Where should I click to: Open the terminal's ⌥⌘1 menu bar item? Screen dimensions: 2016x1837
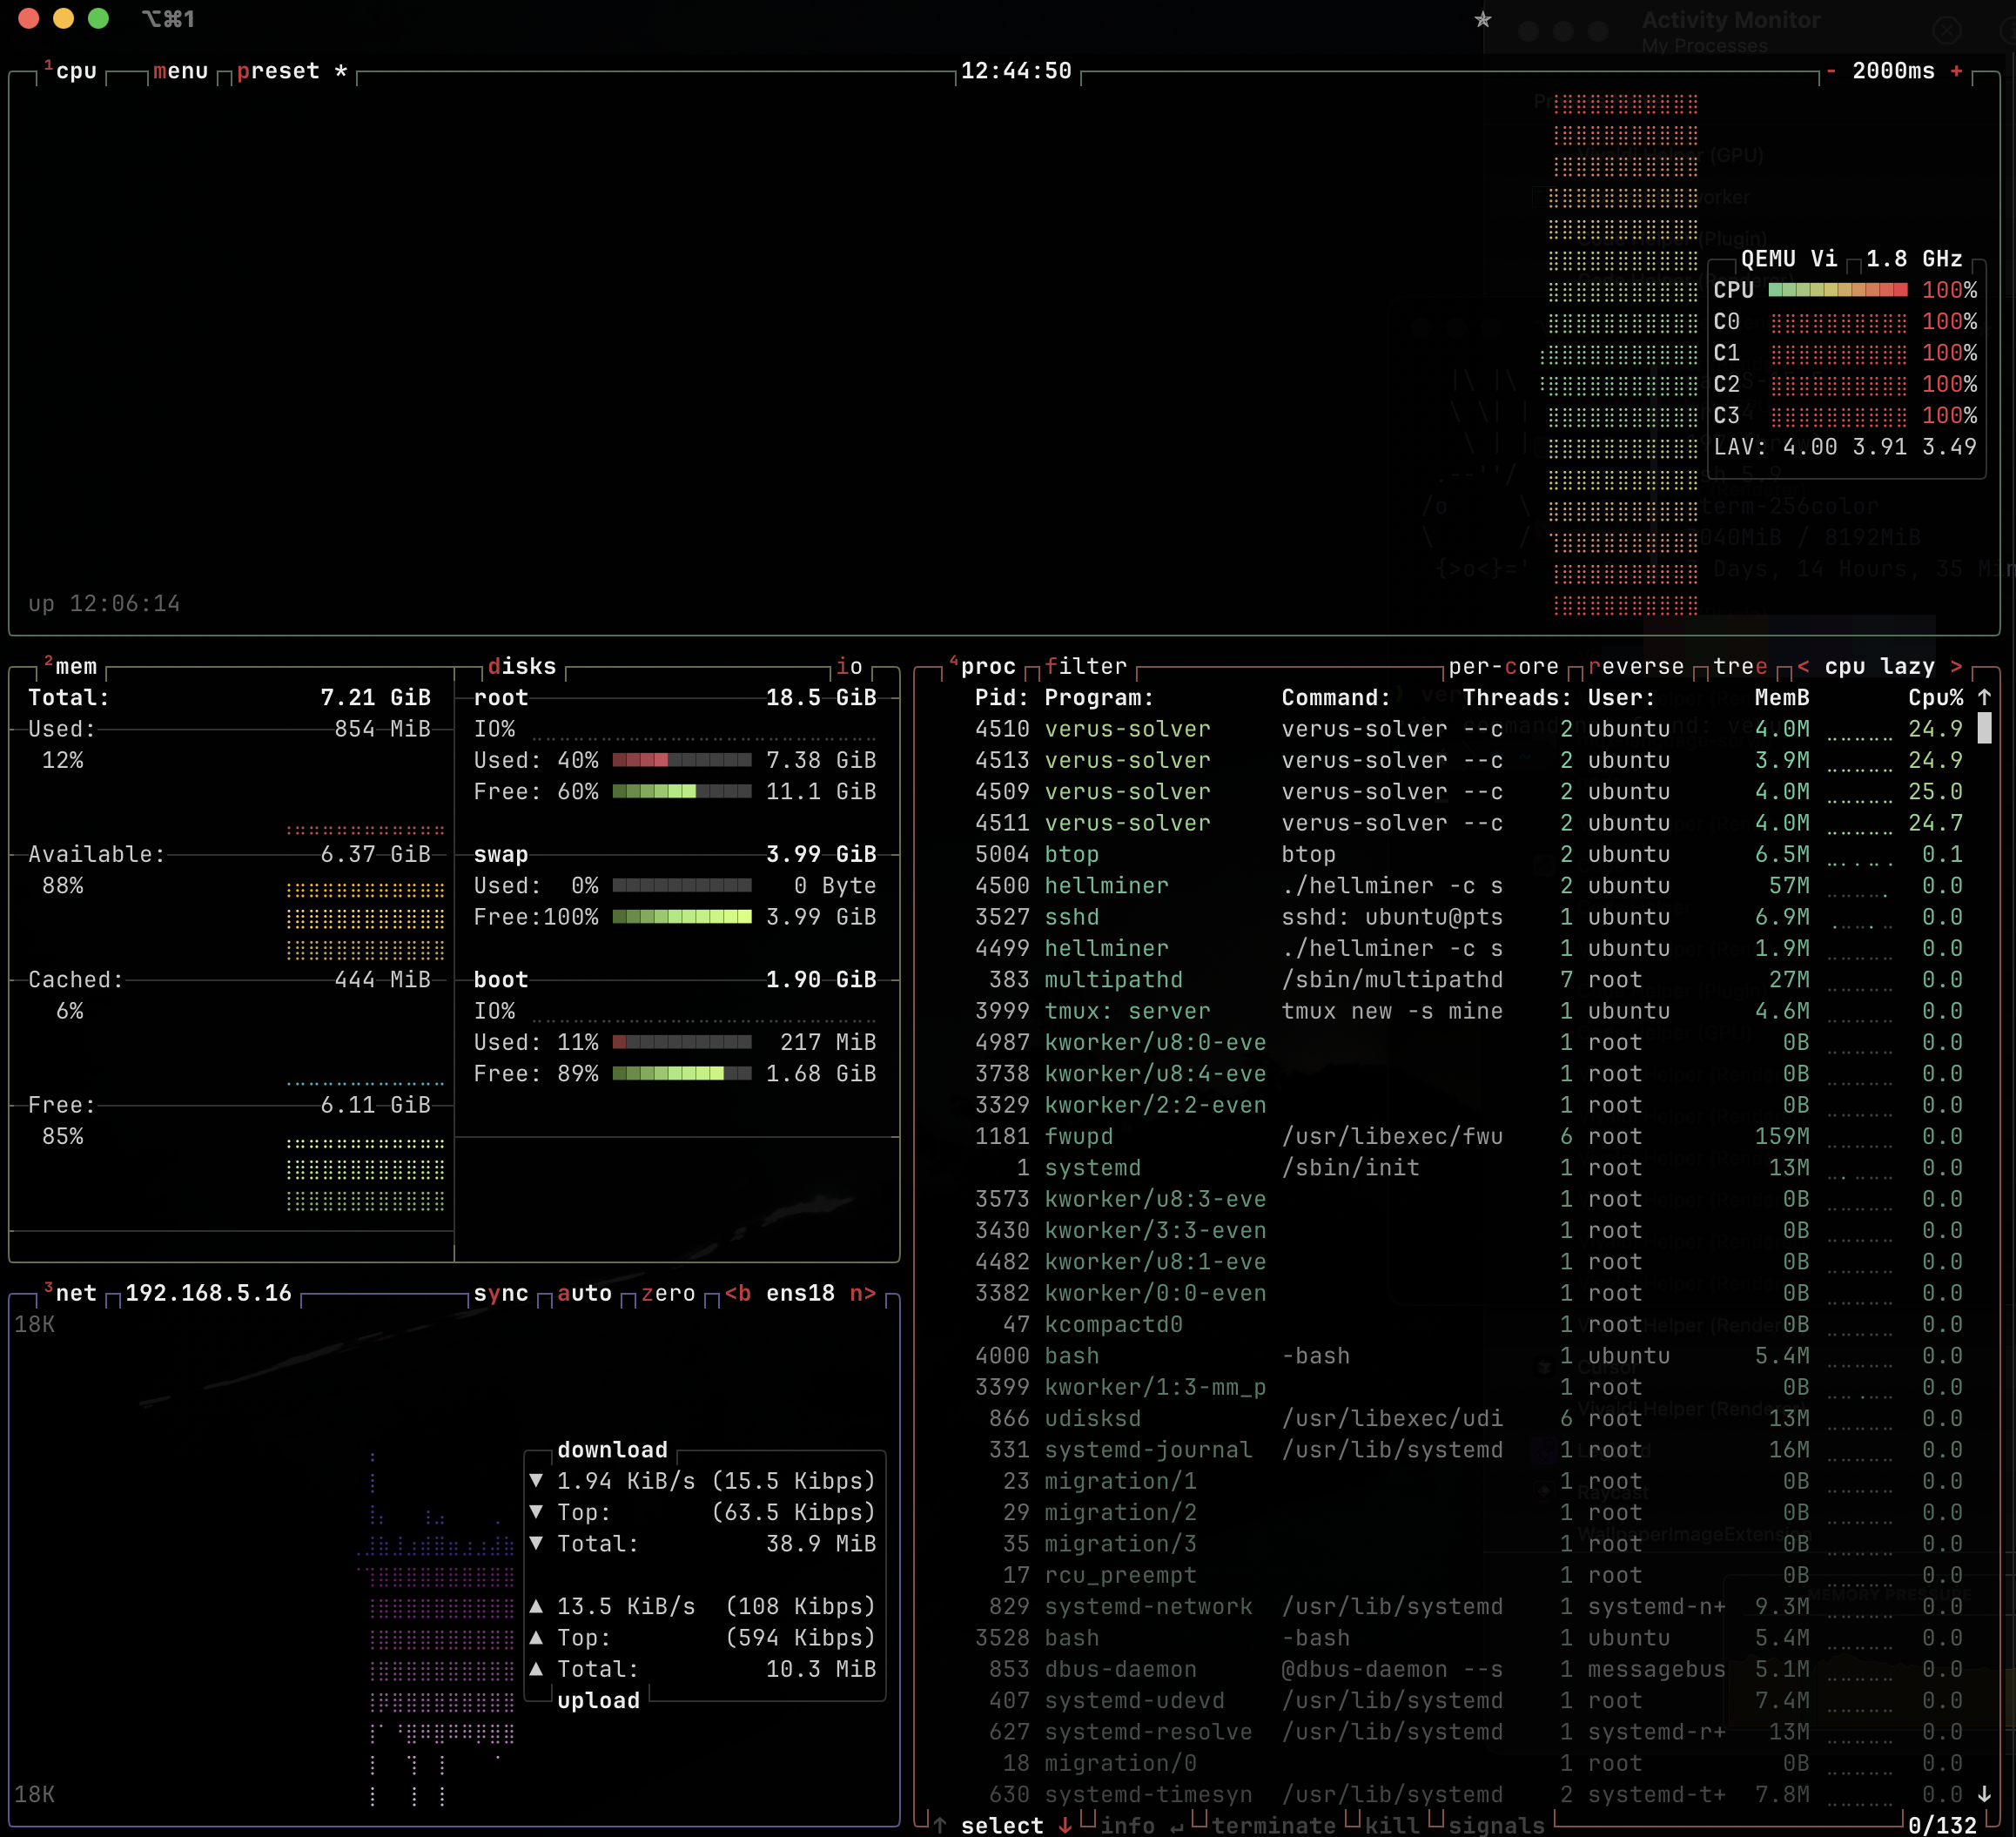pyautogui.click(x=169, y=18)
